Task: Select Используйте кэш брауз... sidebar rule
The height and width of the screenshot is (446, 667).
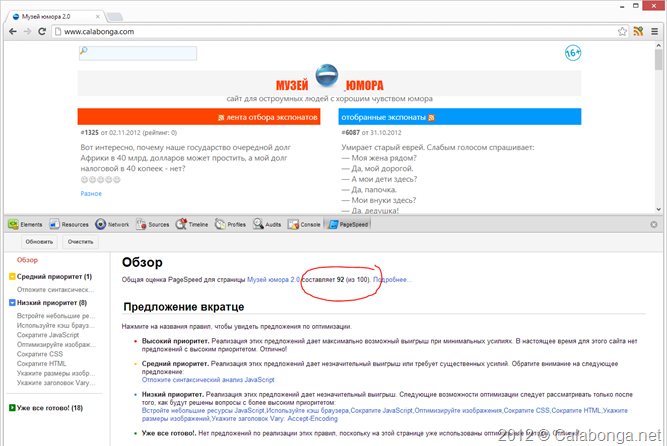Action: 56,326
